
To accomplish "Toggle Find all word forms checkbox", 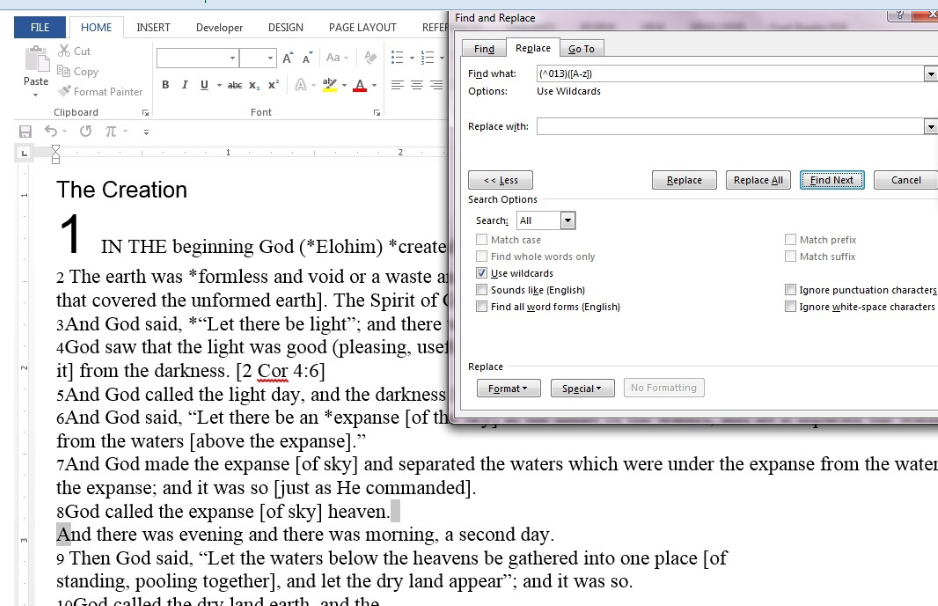I will point(482,306).
